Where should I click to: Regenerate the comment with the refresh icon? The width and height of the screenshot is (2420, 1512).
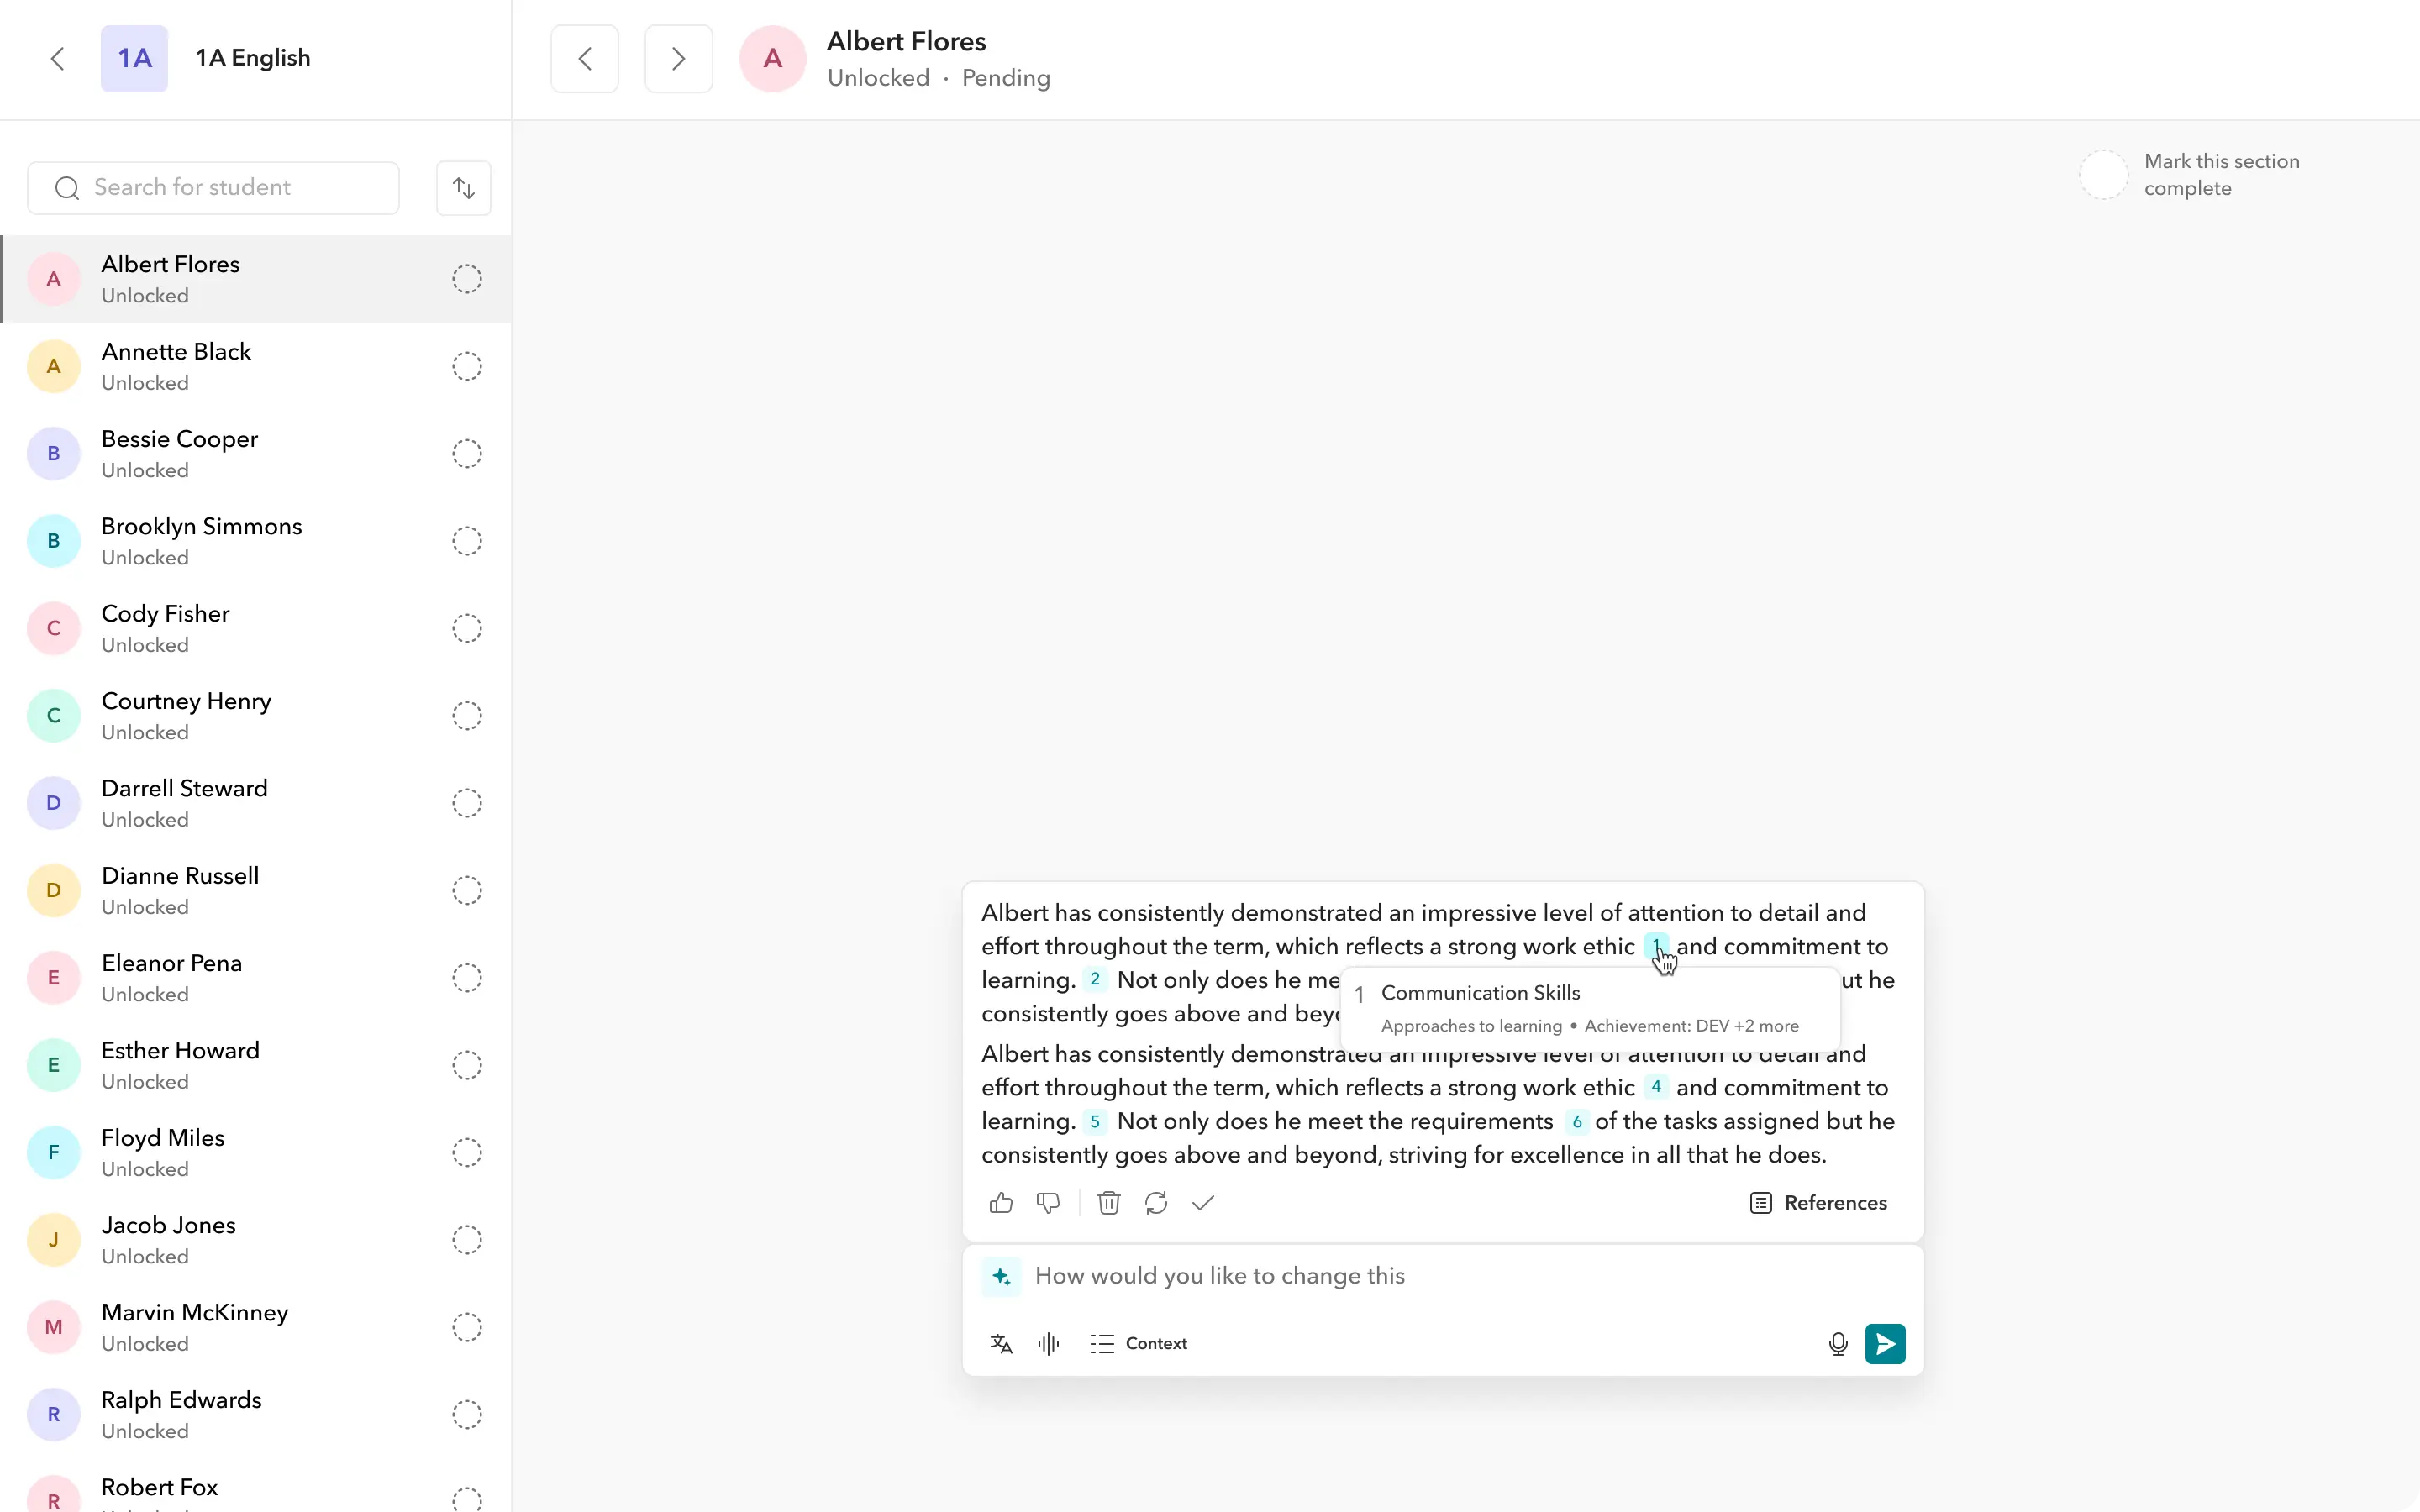click(1155, 1203)
